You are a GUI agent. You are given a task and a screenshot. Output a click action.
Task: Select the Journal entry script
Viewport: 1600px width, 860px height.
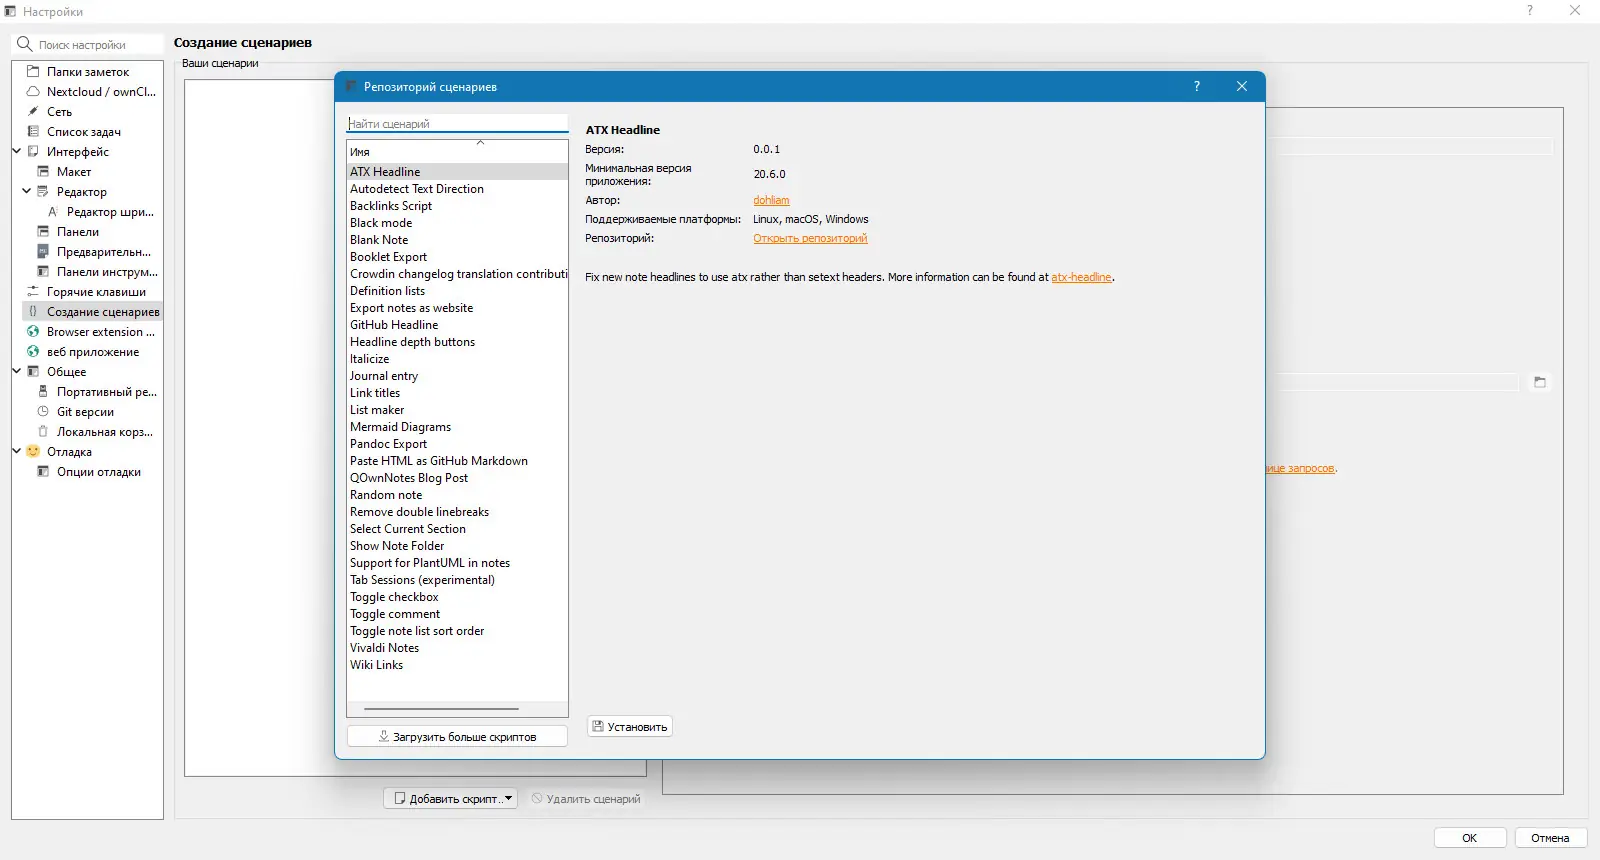[457, 376]
